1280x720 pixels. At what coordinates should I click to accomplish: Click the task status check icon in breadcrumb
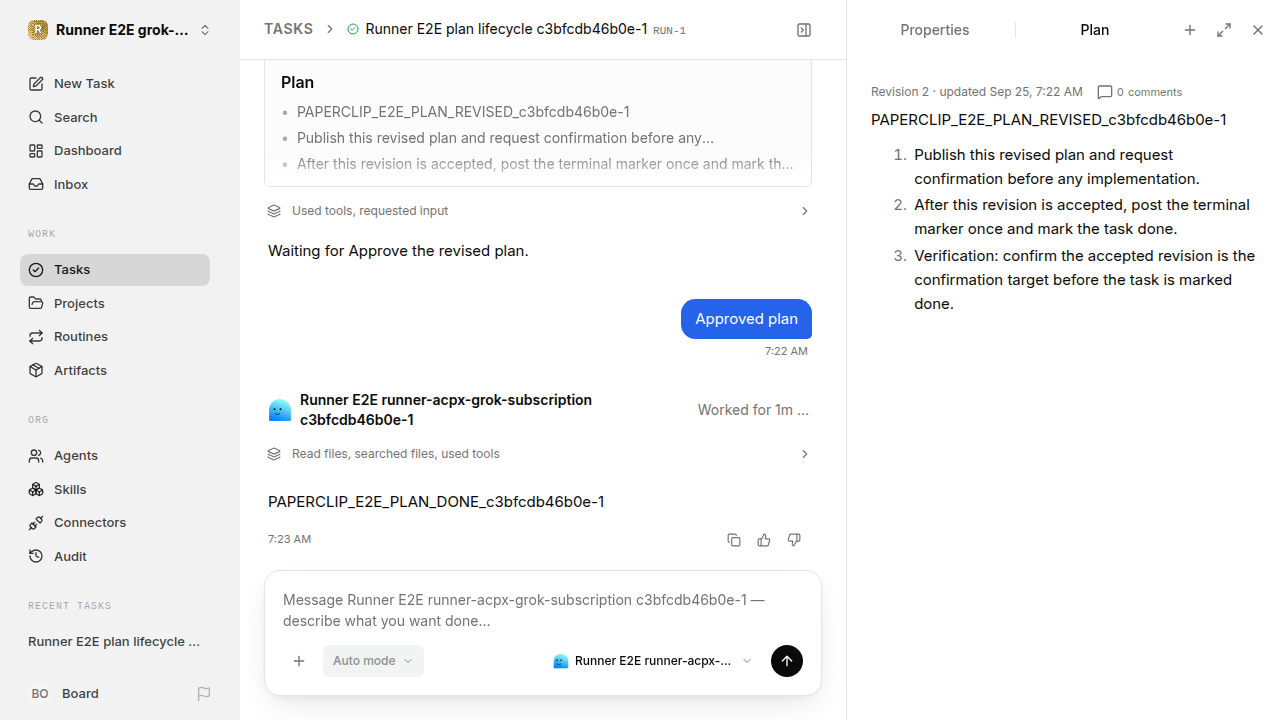tap(353, 30)
